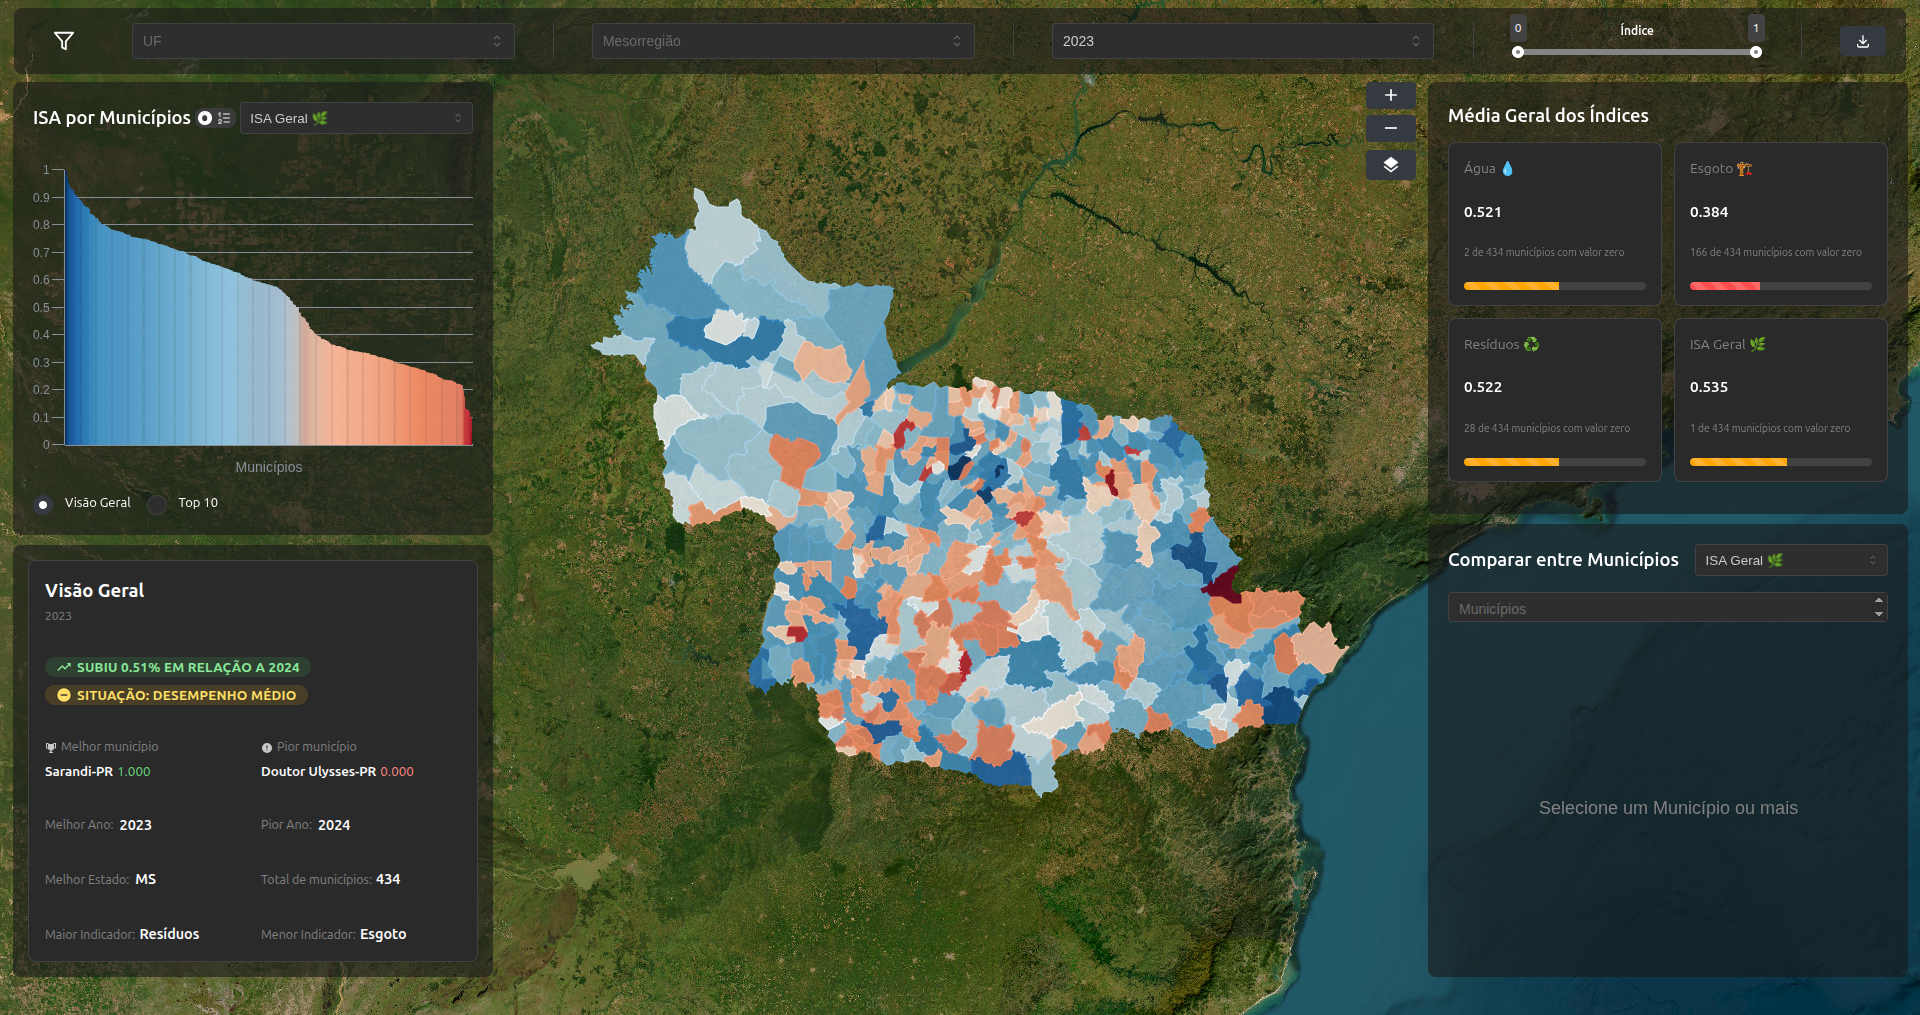The height and width of the screenshot is (1015, 1920).
Task: Click the Municípios comparison input field
Action: pyautogui.click(x=1667, y=608)
